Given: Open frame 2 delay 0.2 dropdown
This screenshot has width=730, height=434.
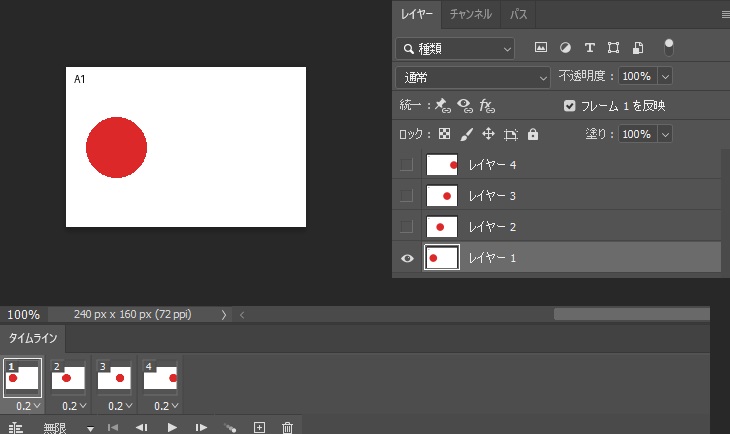Looking at the screenshot, I should coord(74,406).
